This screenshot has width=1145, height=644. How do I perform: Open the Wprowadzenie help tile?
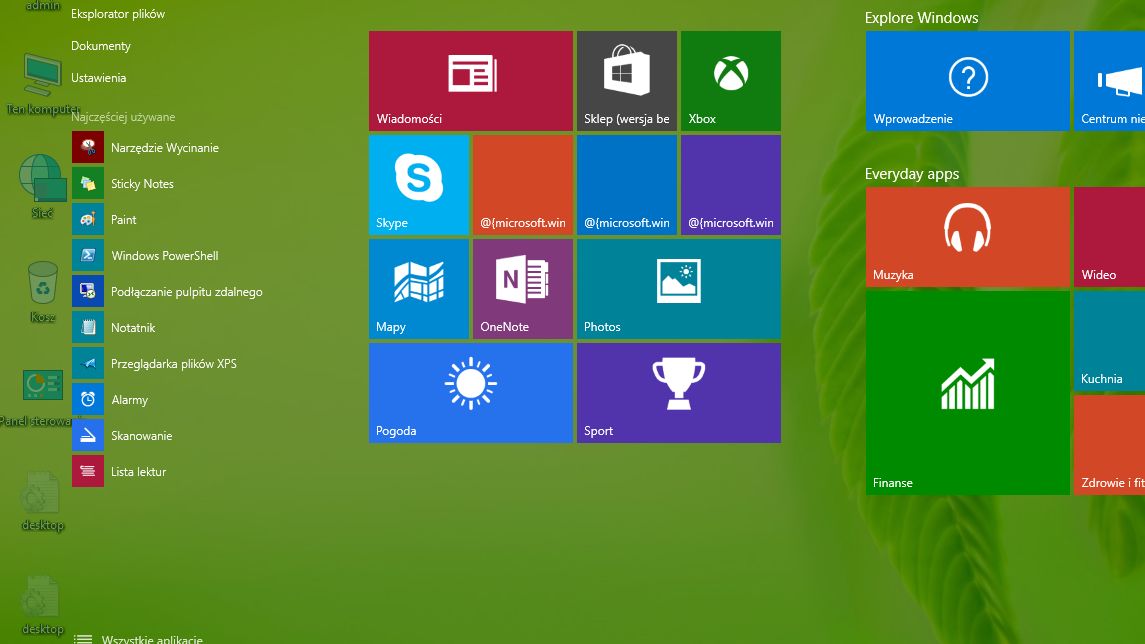[x=968, y=81]
